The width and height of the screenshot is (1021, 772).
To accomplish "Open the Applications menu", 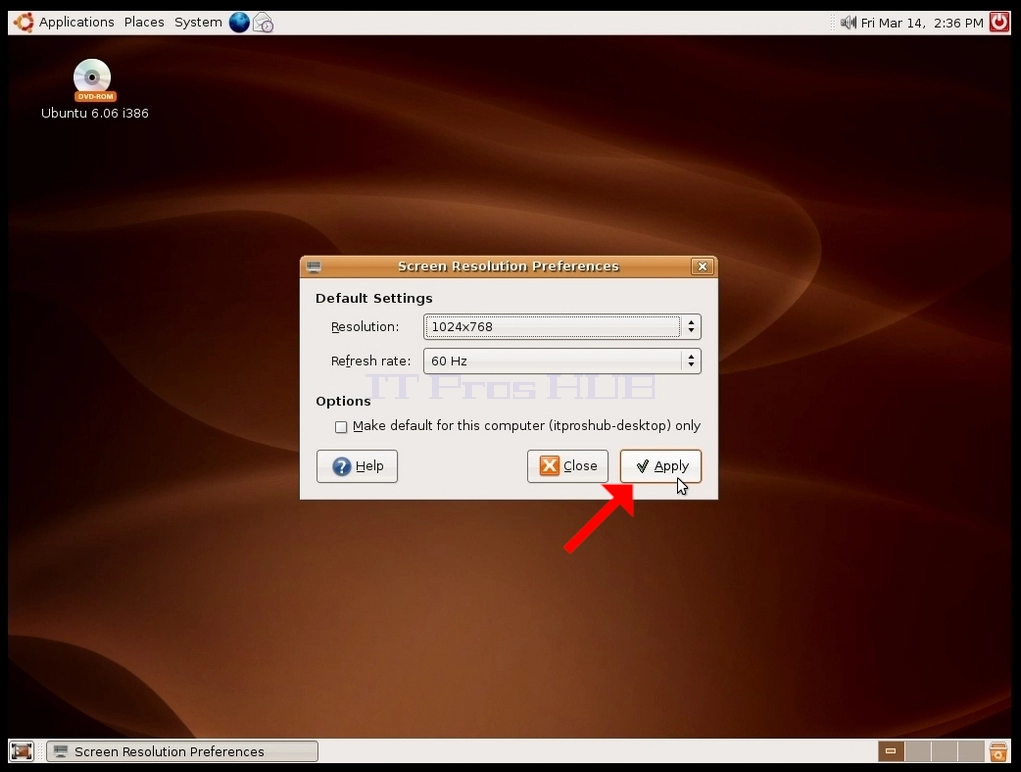I will pos(76,22).
